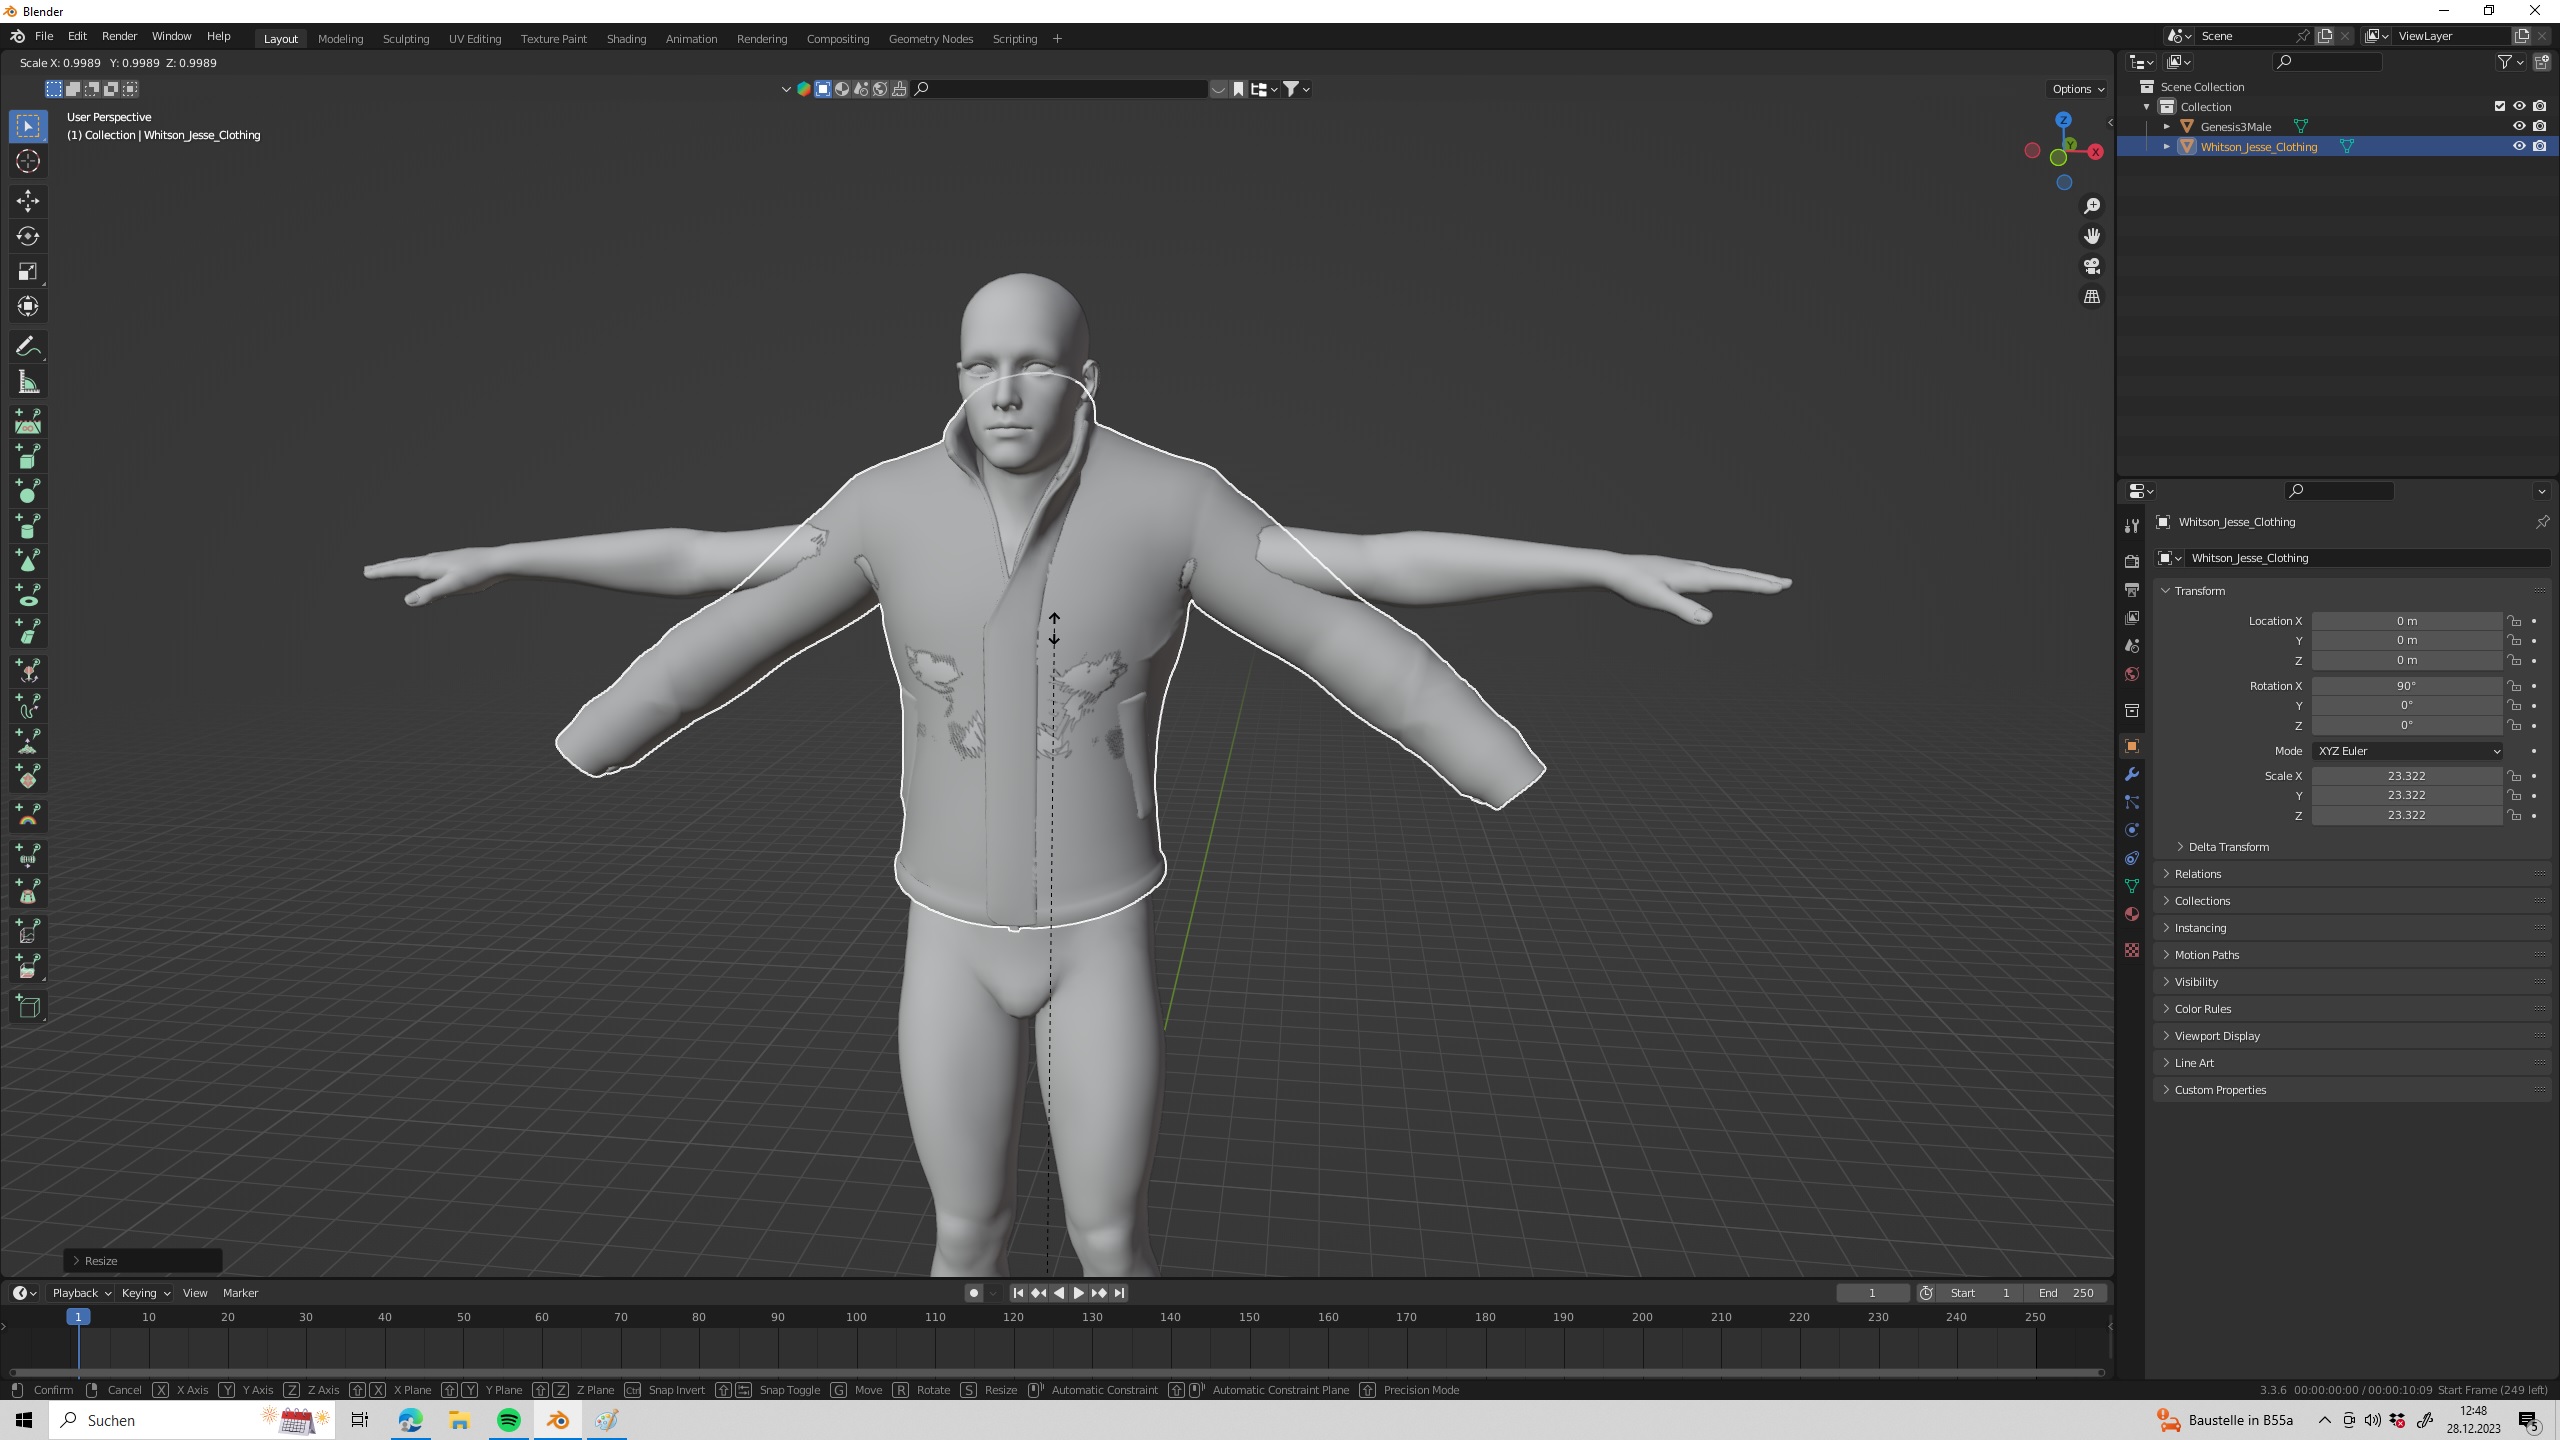Toggle the Collection exclude checkbox
Screen dimensions: 2560x1440
pyautogui.click(x=2500, y=106)
